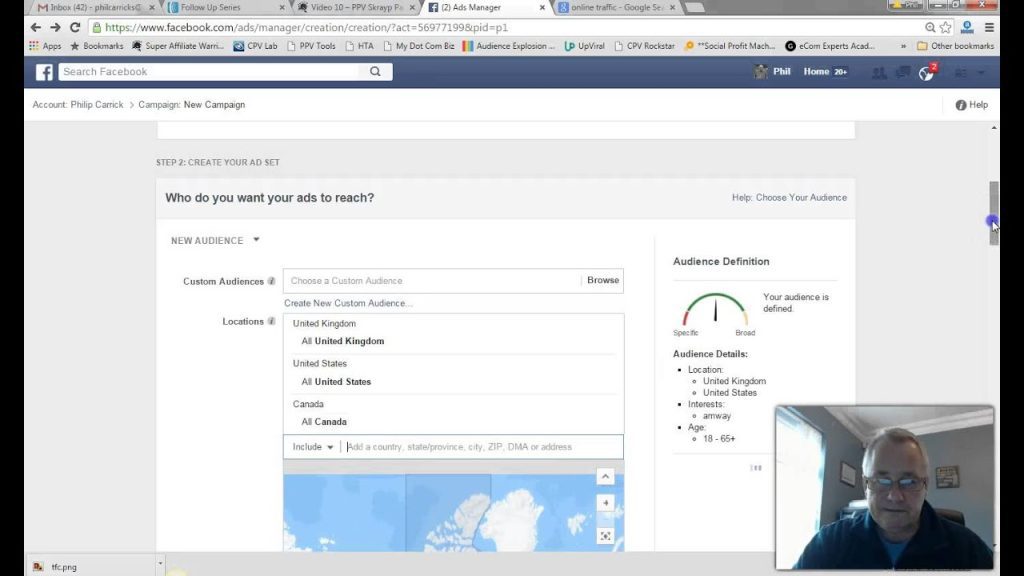Viewport: 1024px width, 576px height.
Task: Open the tfc.png download options arrow
Action: [160, 563]
